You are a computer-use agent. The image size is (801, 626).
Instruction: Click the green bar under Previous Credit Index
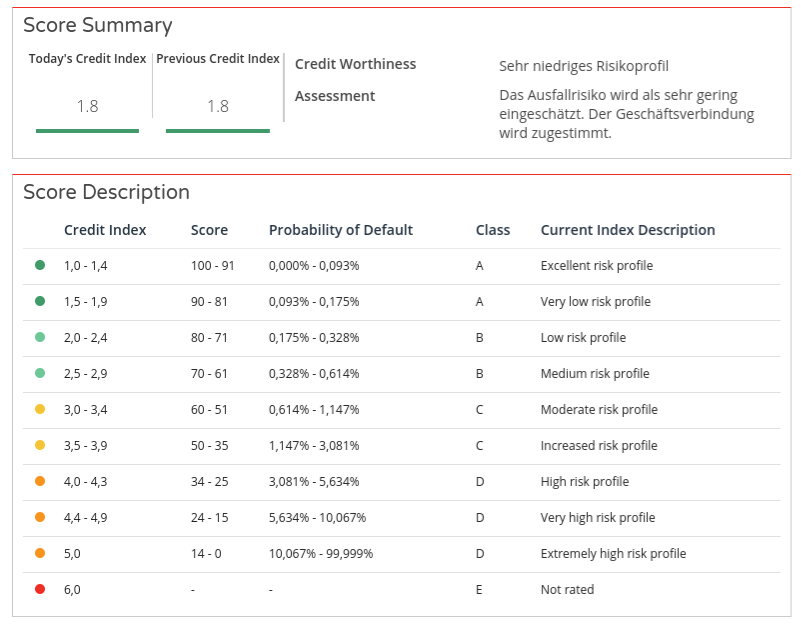(217, 130)
